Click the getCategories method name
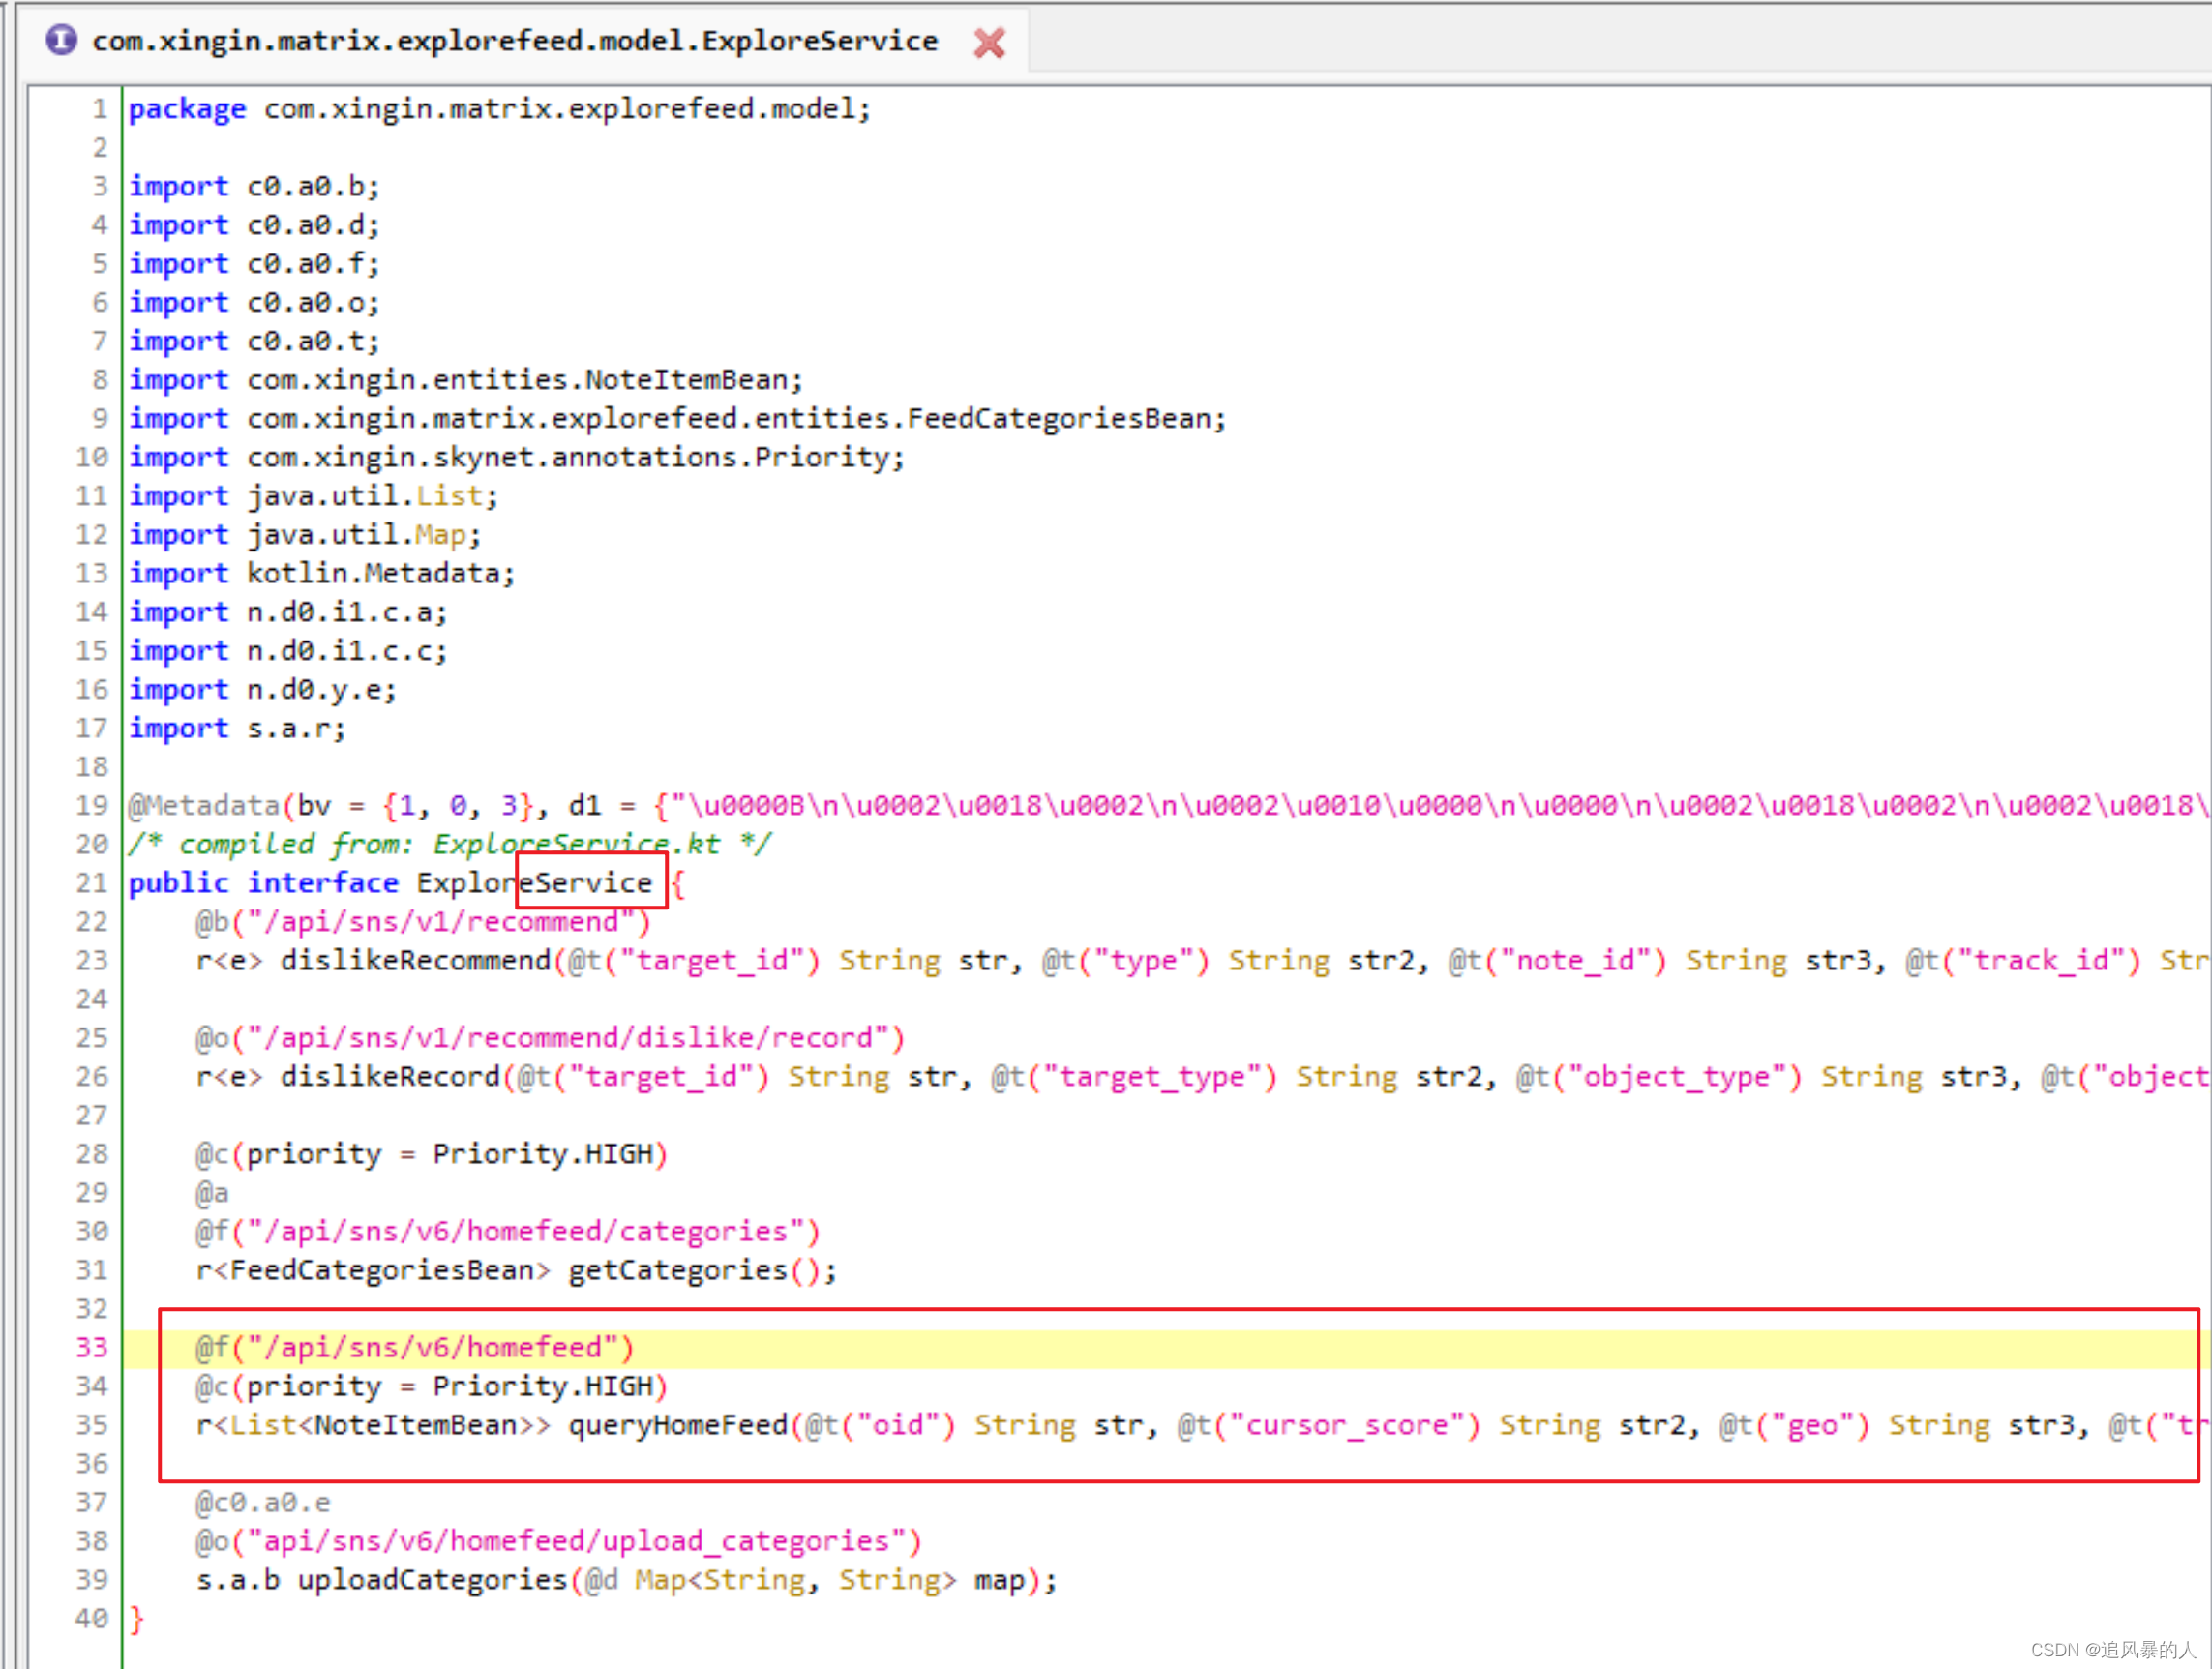 pos(678,1271)
